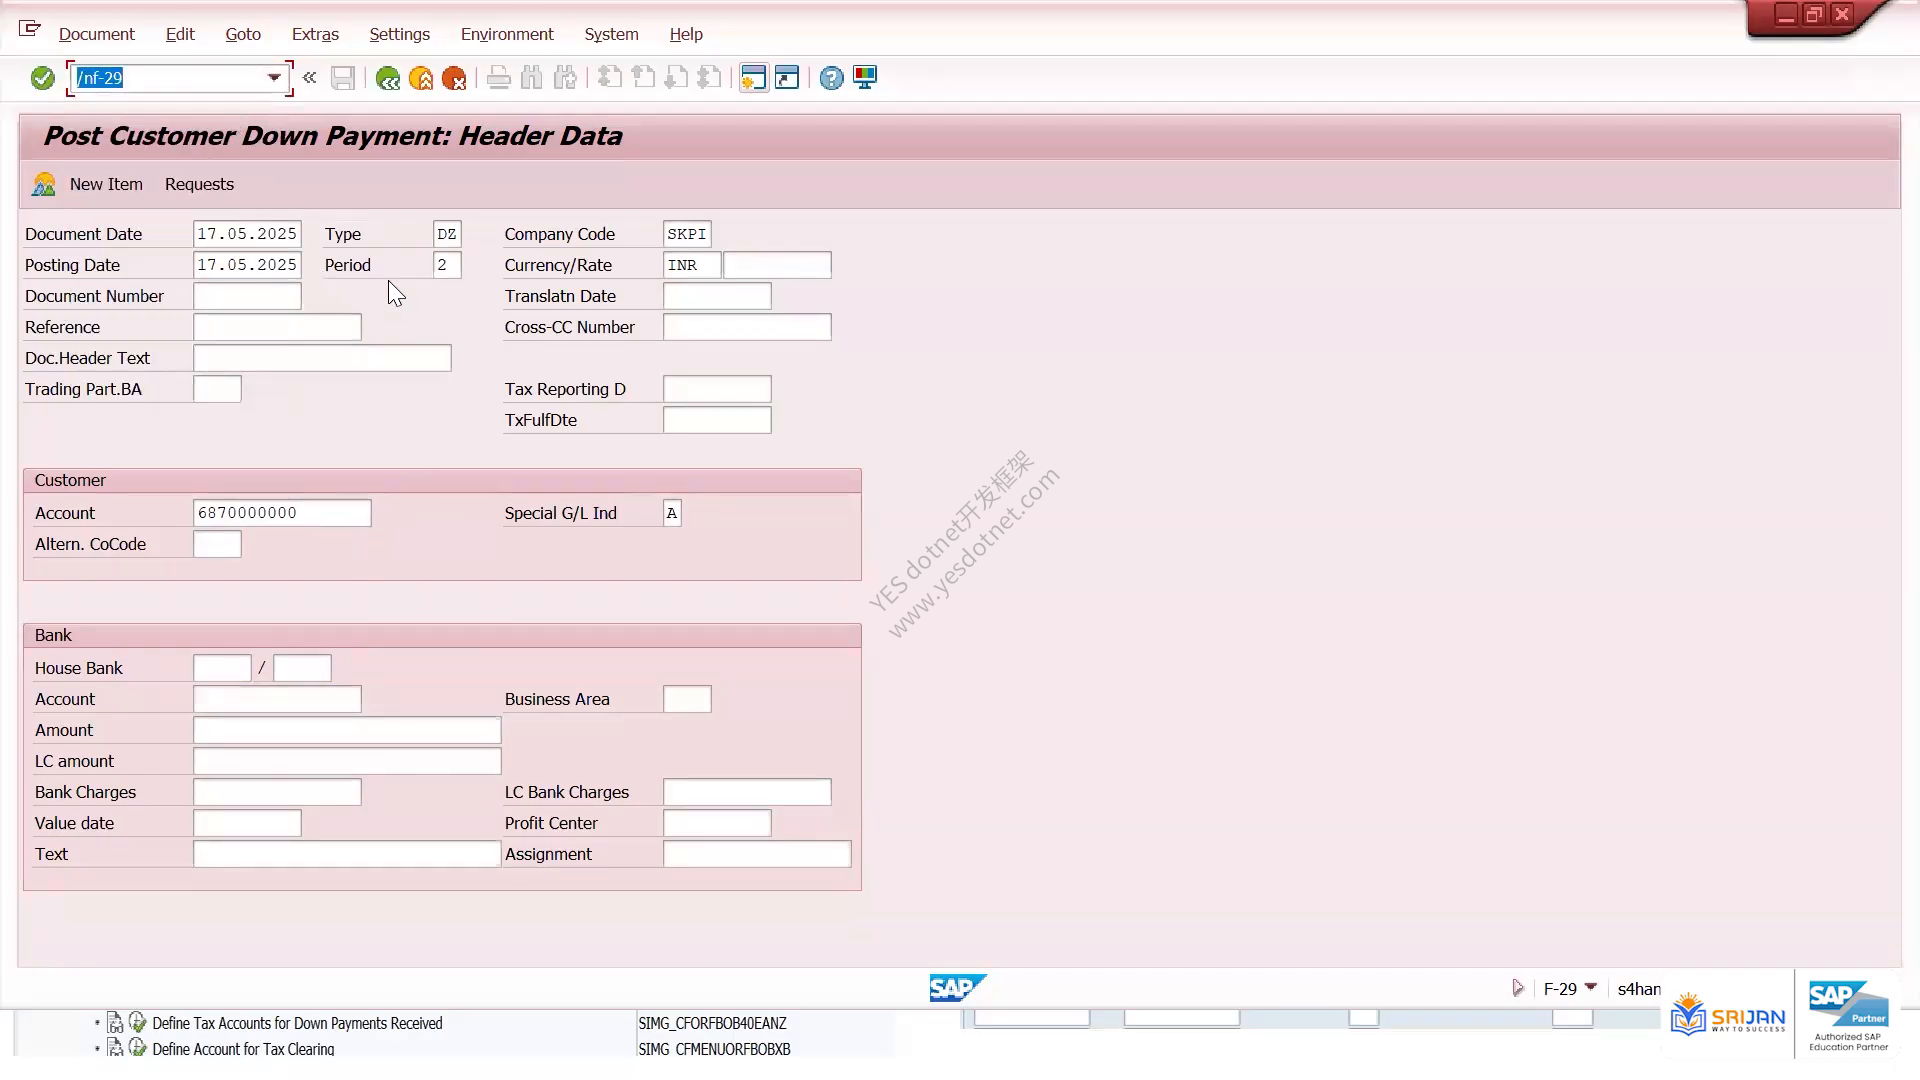Open the Extras menu

[315, 34]
